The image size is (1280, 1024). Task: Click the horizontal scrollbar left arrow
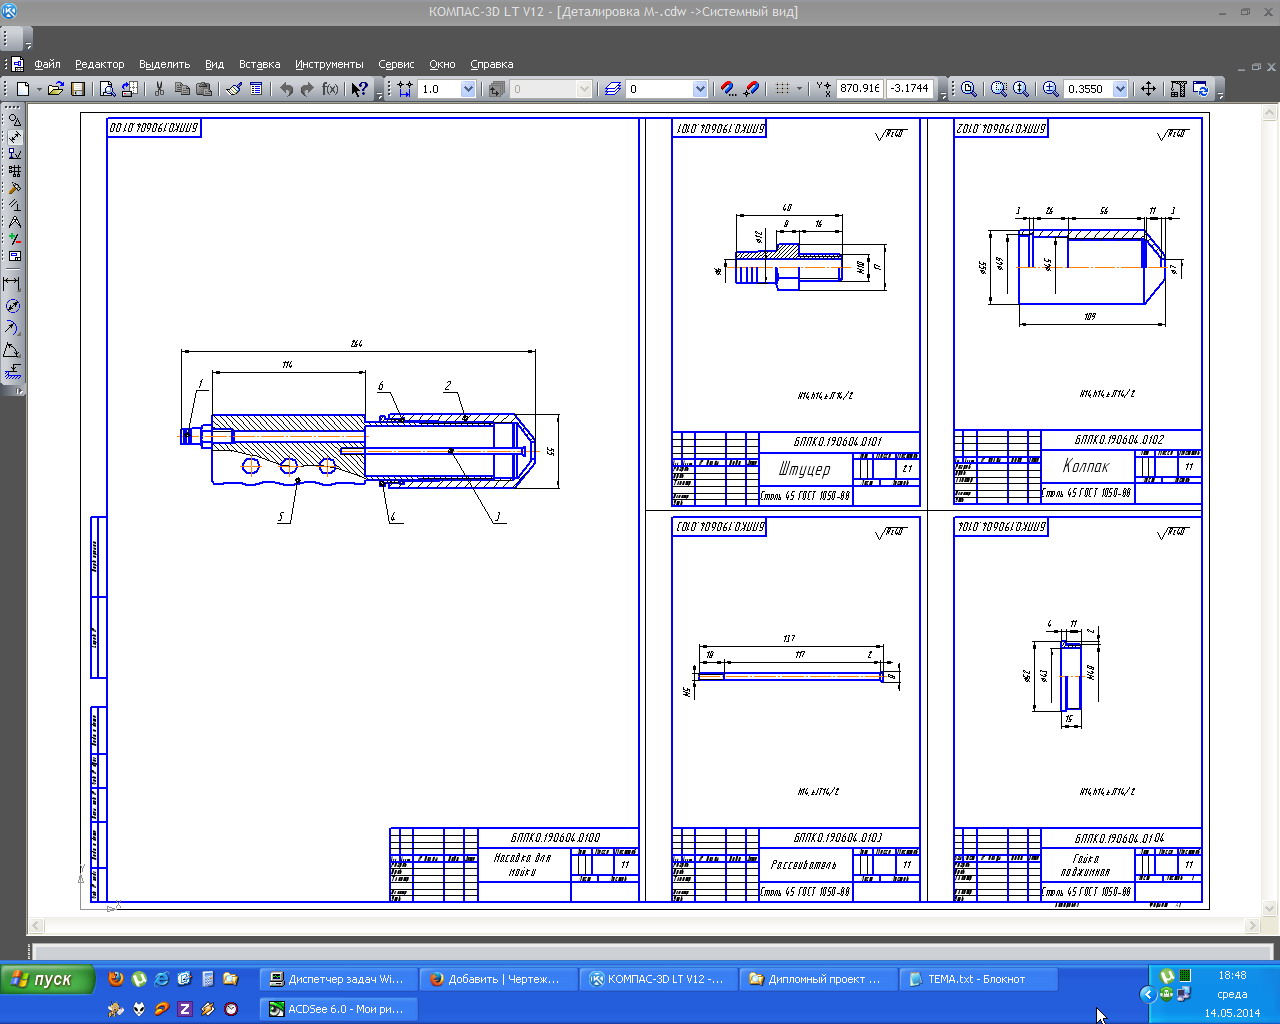pos(37,926)
